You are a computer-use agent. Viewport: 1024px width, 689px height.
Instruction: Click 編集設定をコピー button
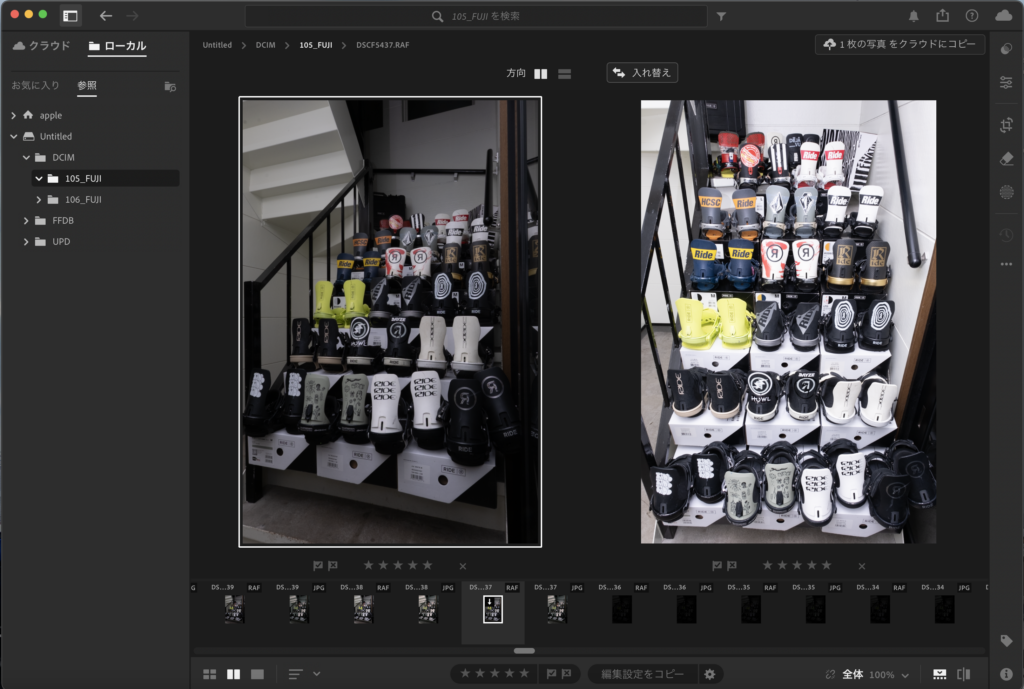click(641, 674)
